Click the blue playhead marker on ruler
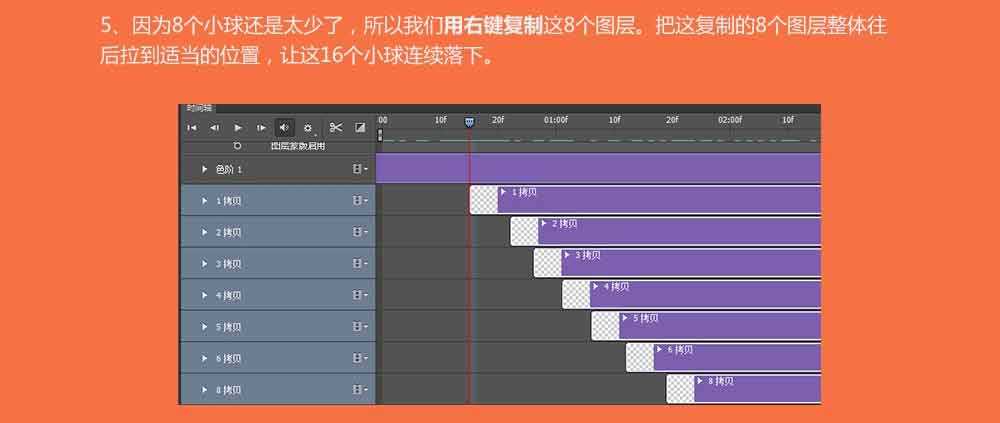The image size is (1000, 423). [470, 121]
